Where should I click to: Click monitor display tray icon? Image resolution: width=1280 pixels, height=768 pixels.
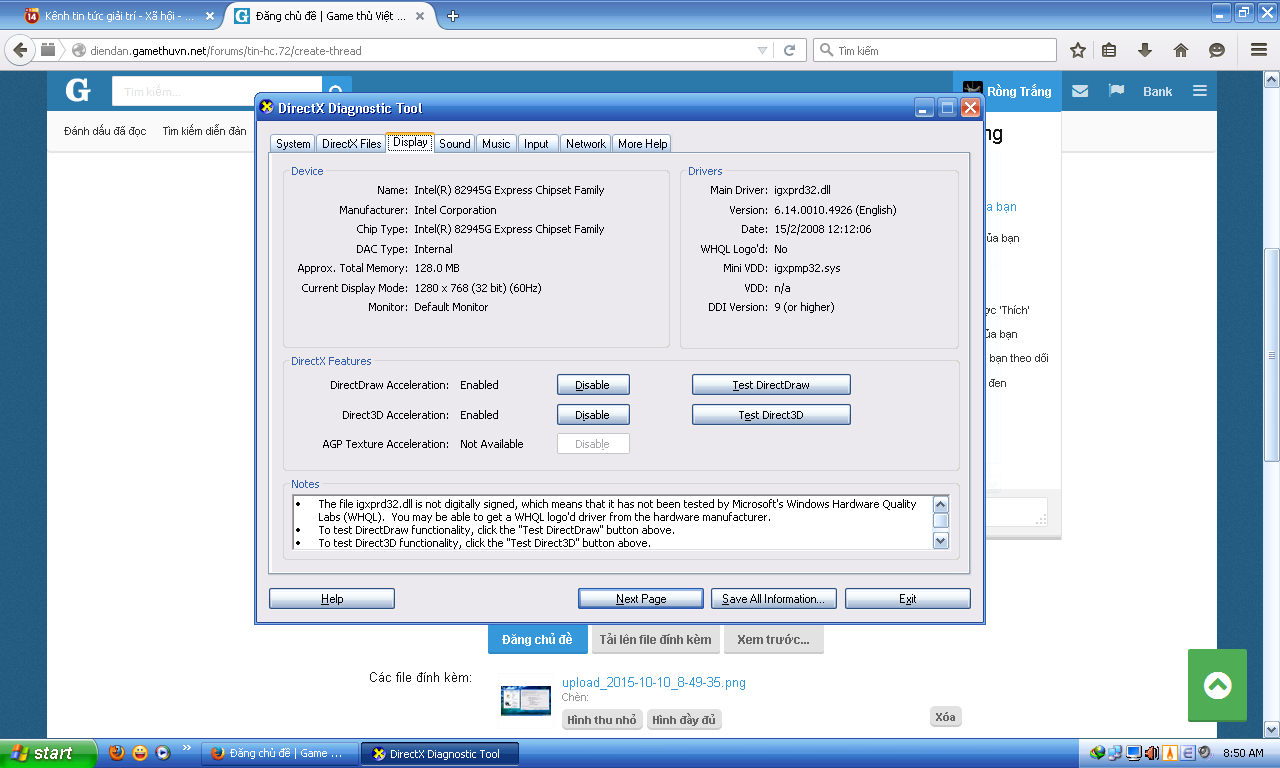[x=1133, y=753]
